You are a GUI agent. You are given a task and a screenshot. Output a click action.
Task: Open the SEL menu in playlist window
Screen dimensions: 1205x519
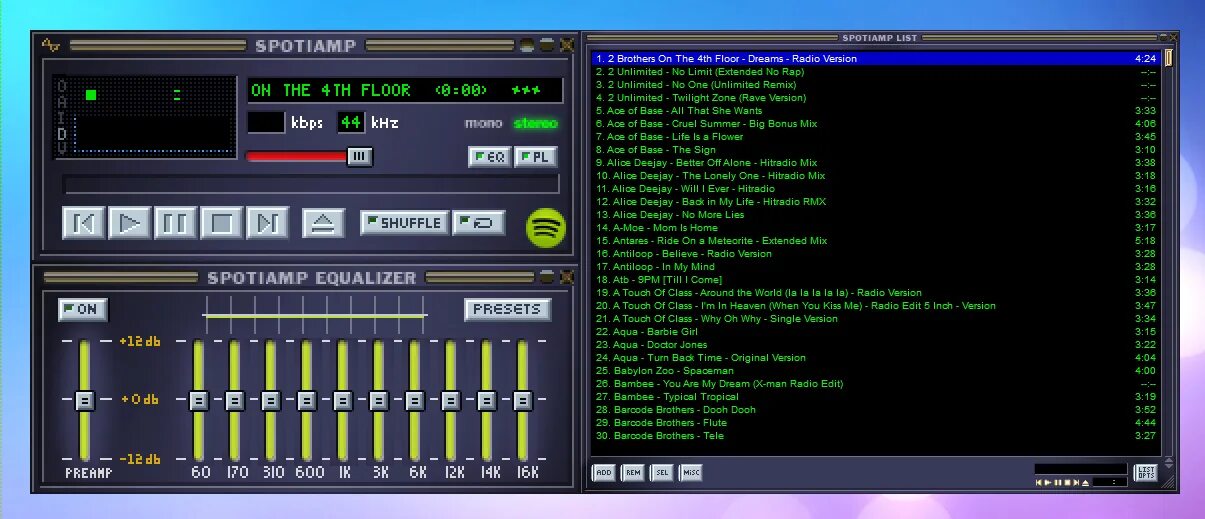pos(662,473)
